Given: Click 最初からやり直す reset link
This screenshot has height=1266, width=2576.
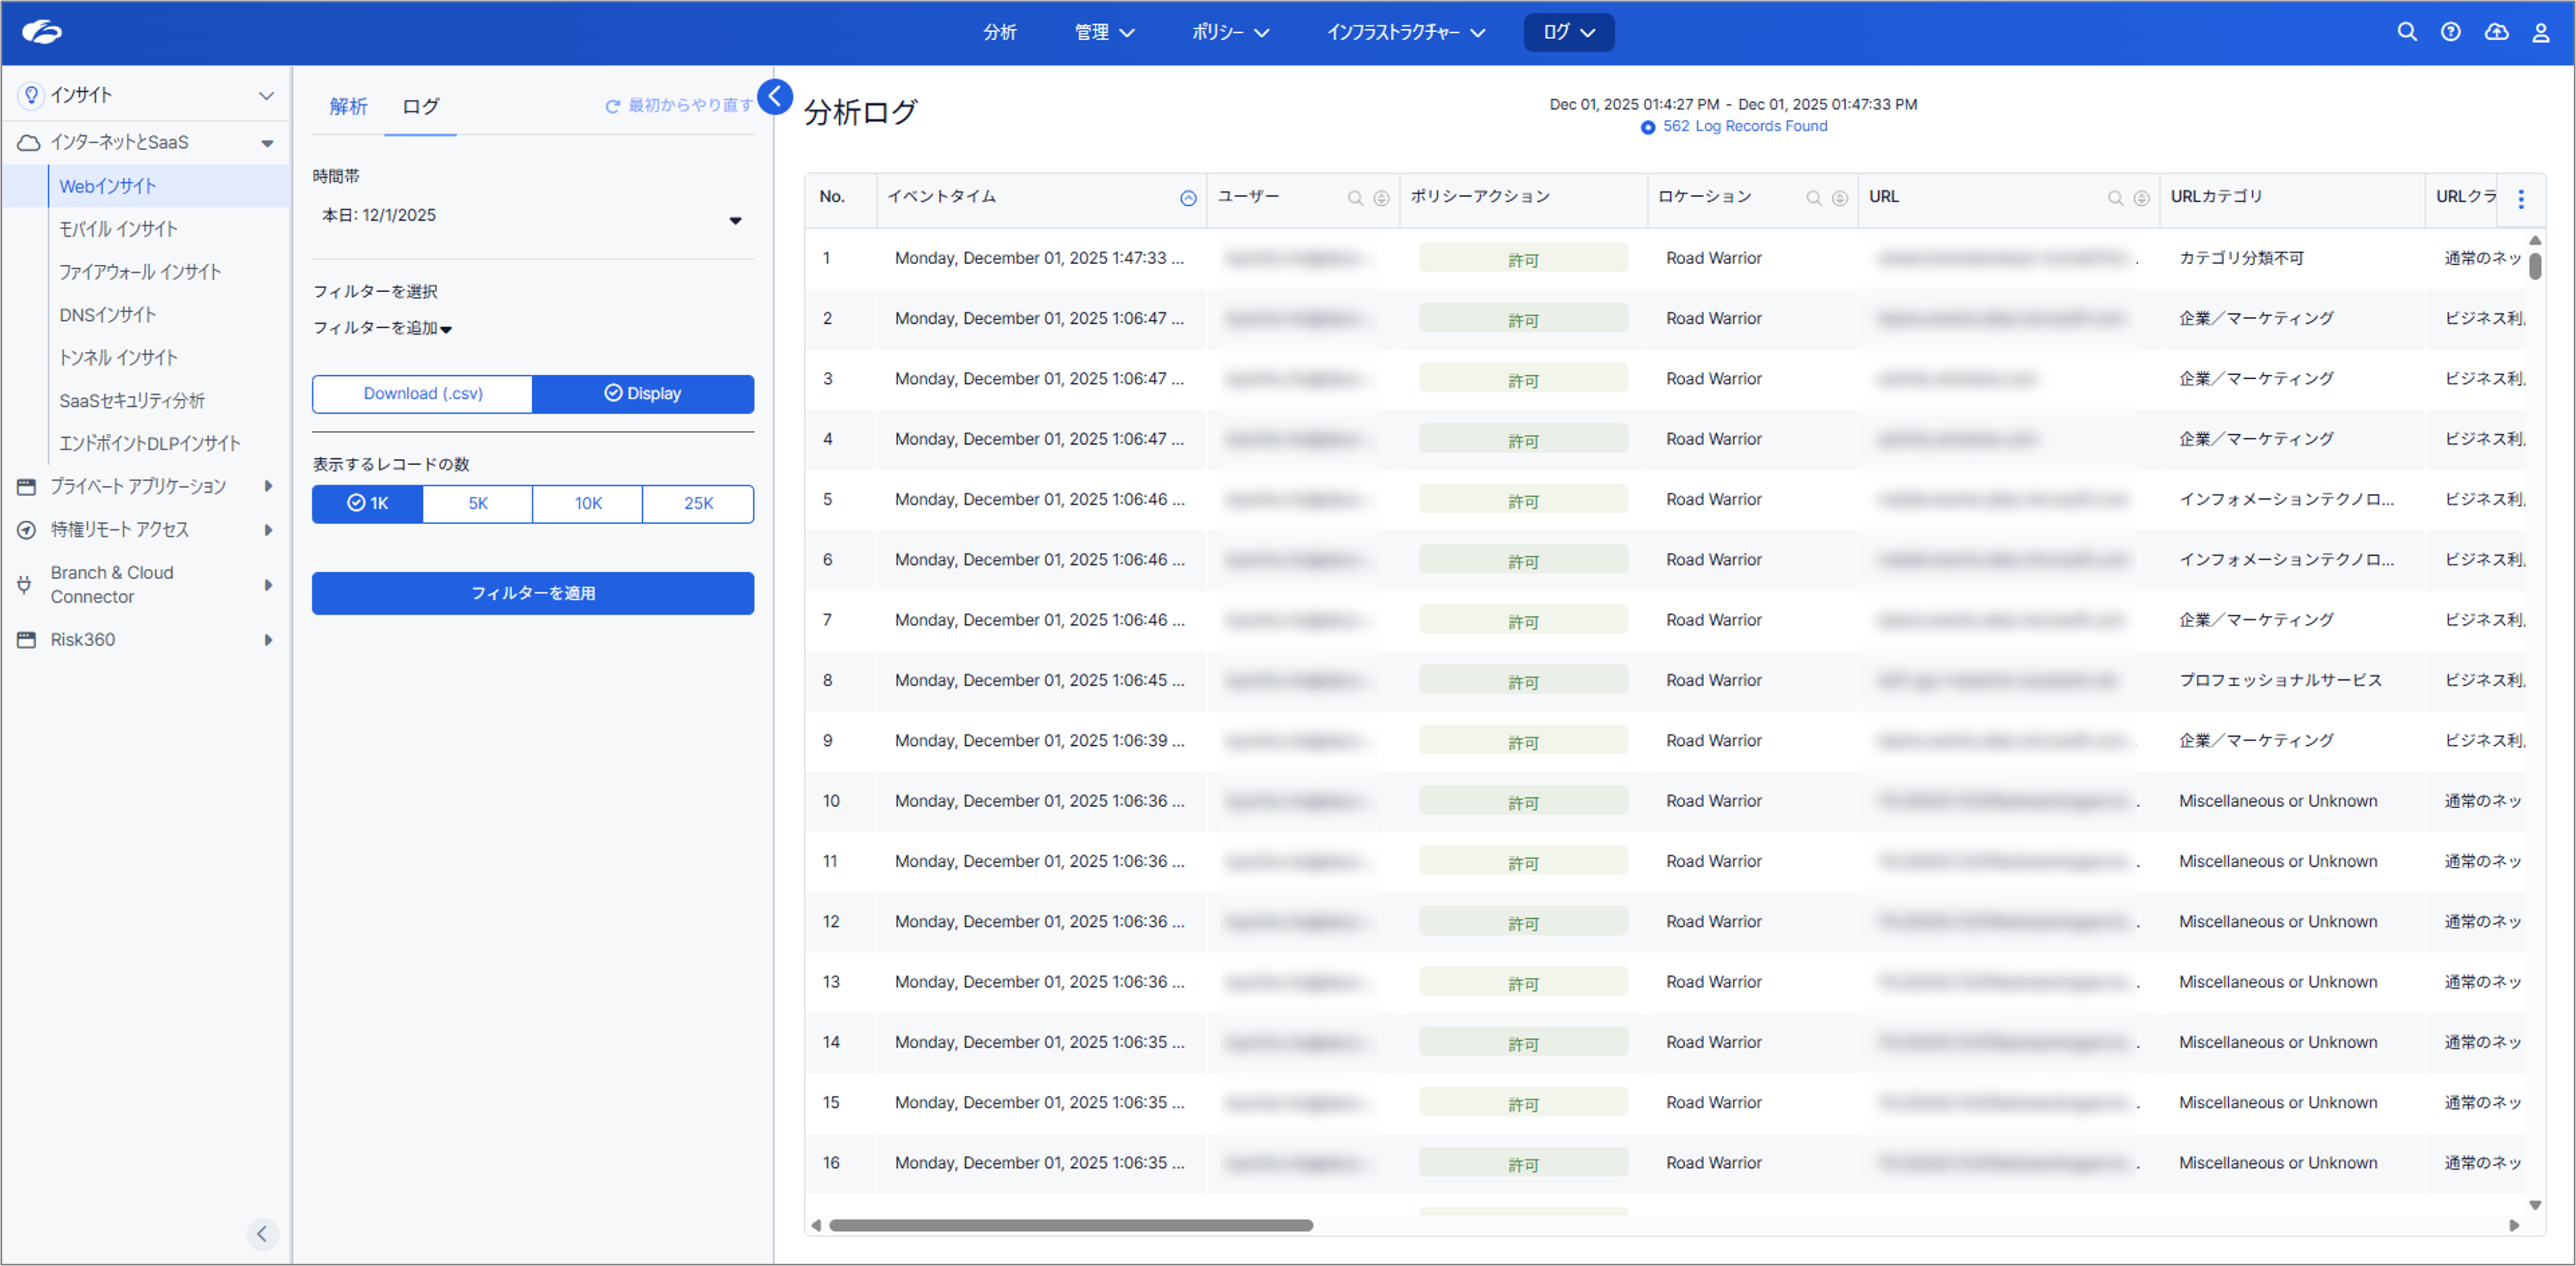Looking at the screenshot, I should (x=679, y=106).
